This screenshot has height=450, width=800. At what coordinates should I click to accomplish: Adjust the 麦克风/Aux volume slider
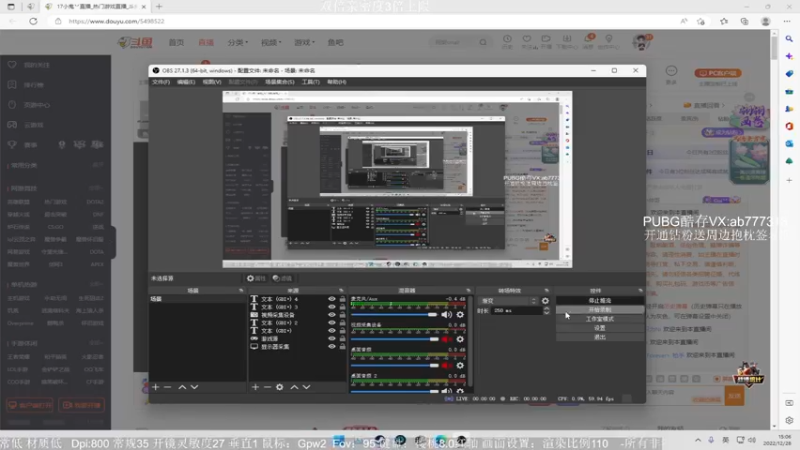coord(394,315)
